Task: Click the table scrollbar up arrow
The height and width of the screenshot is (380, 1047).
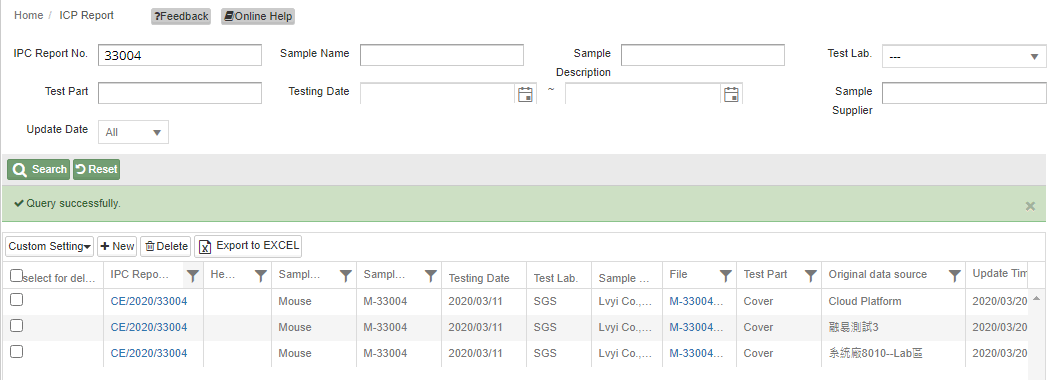Action: (x=1036, y=298)
